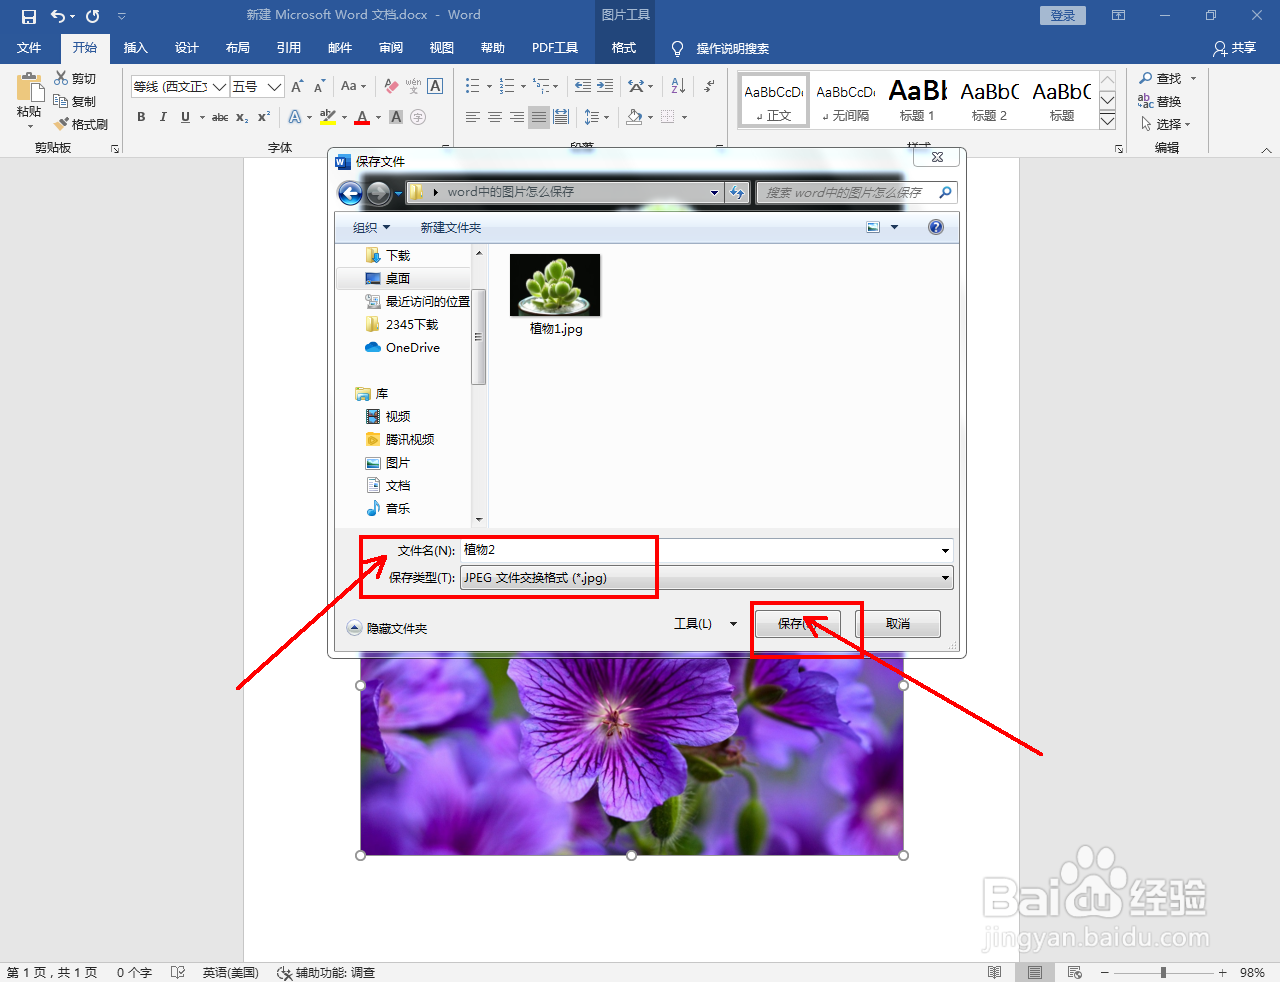Click the Replace command
1280x982 pixels.
[1160, 101]
